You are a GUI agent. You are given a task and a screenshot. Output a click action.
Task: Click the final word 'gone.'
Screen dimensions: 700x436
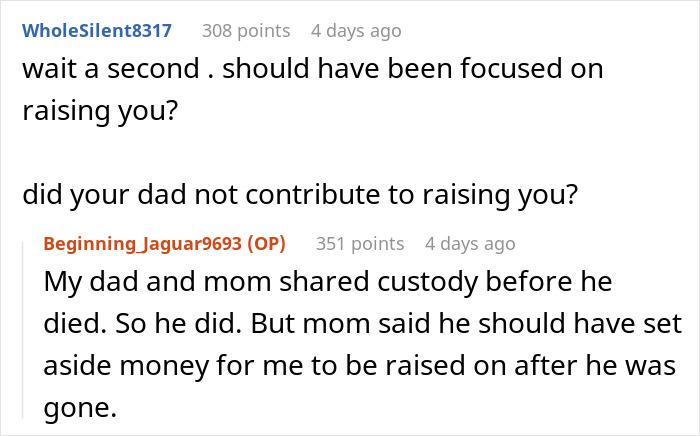point(76,409)
